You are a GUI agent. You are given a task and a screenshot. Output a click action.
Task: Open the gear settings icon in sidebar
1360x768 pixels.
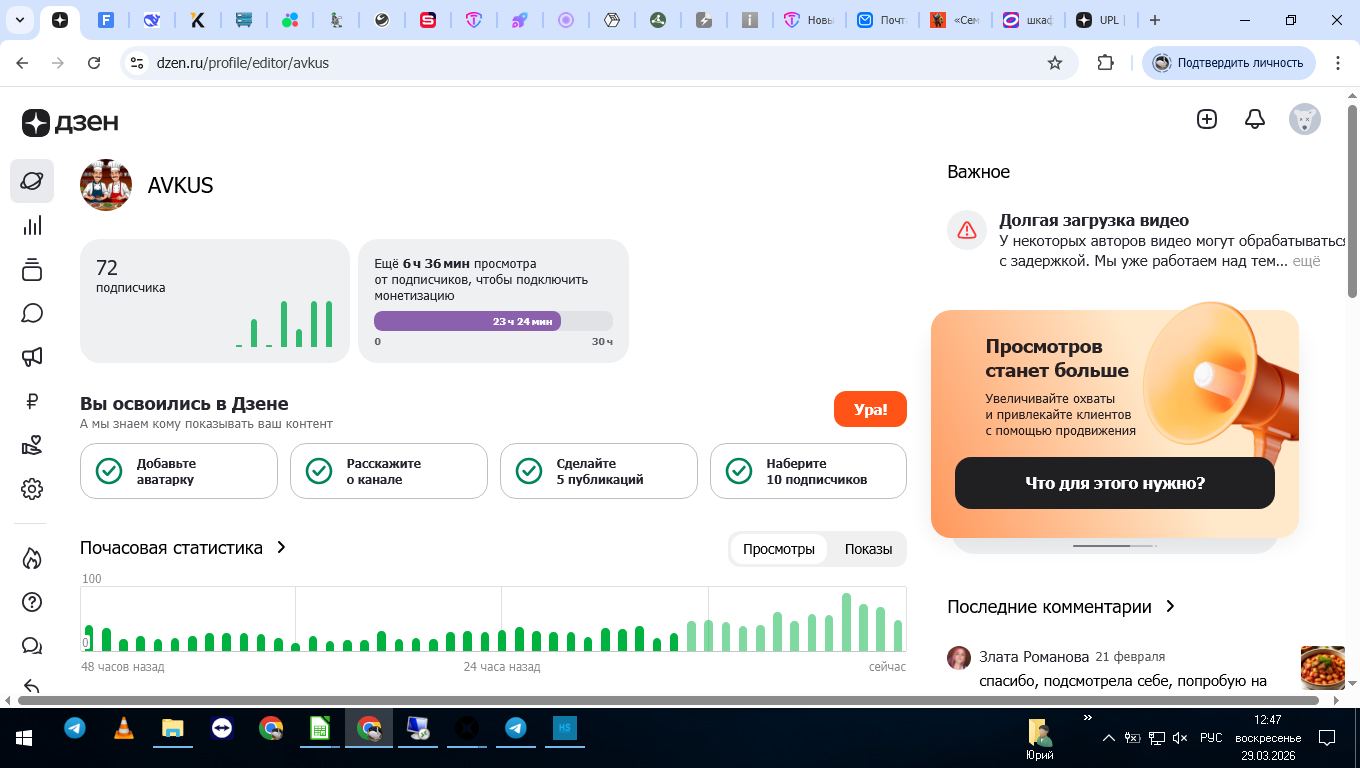[x=32, y=489]
